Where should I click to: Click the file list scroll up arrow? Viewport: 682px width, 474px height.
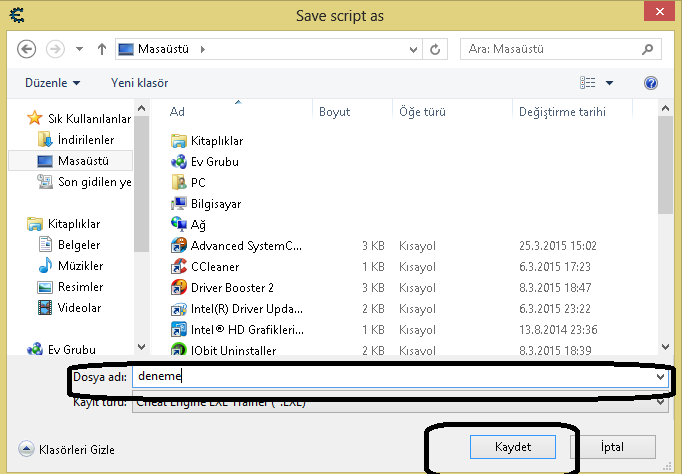(665, 108)
